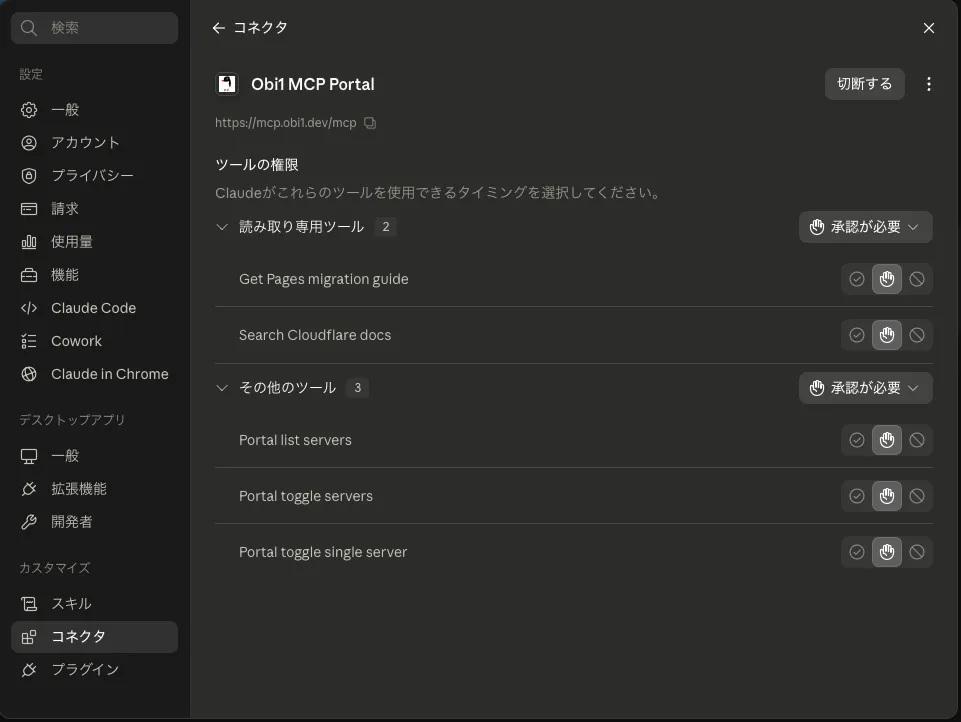Always allow Portal list servers
The height and width of the screenshot is (722, 961).
857,440
